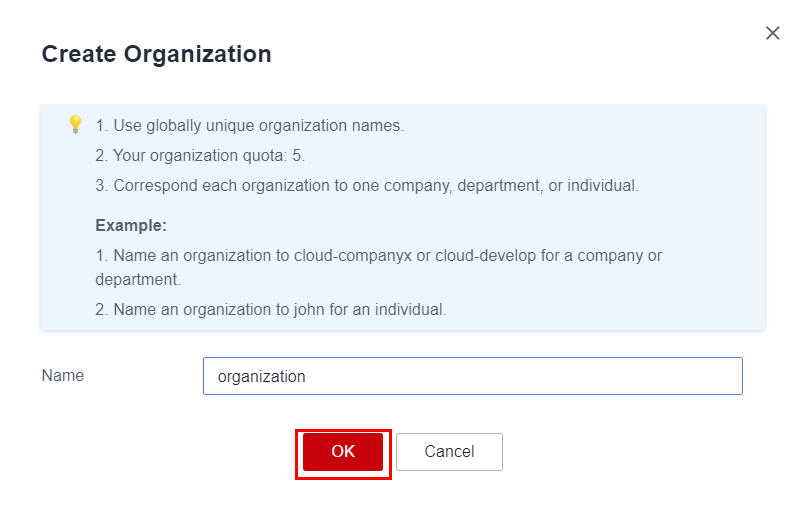Image resolution: width=802 pixels, height=509 pixels.
Task: Click the globally unique names tip
Action: point(249,126)
